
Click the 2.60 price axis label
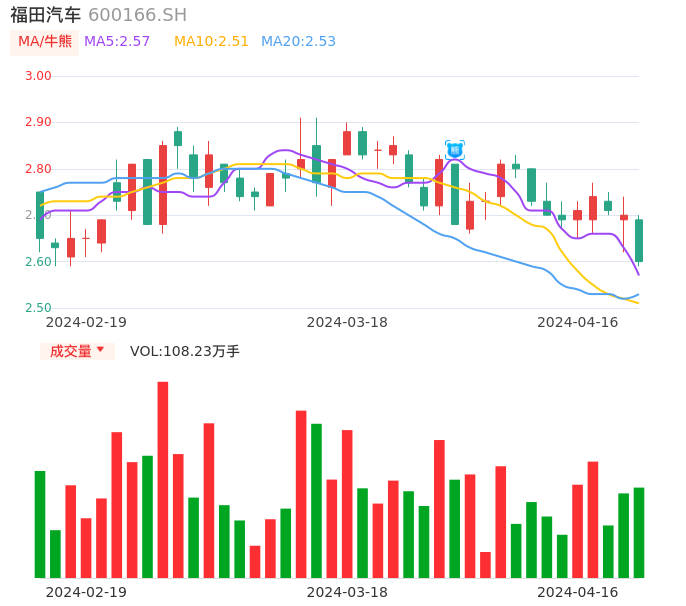[38, 262]
